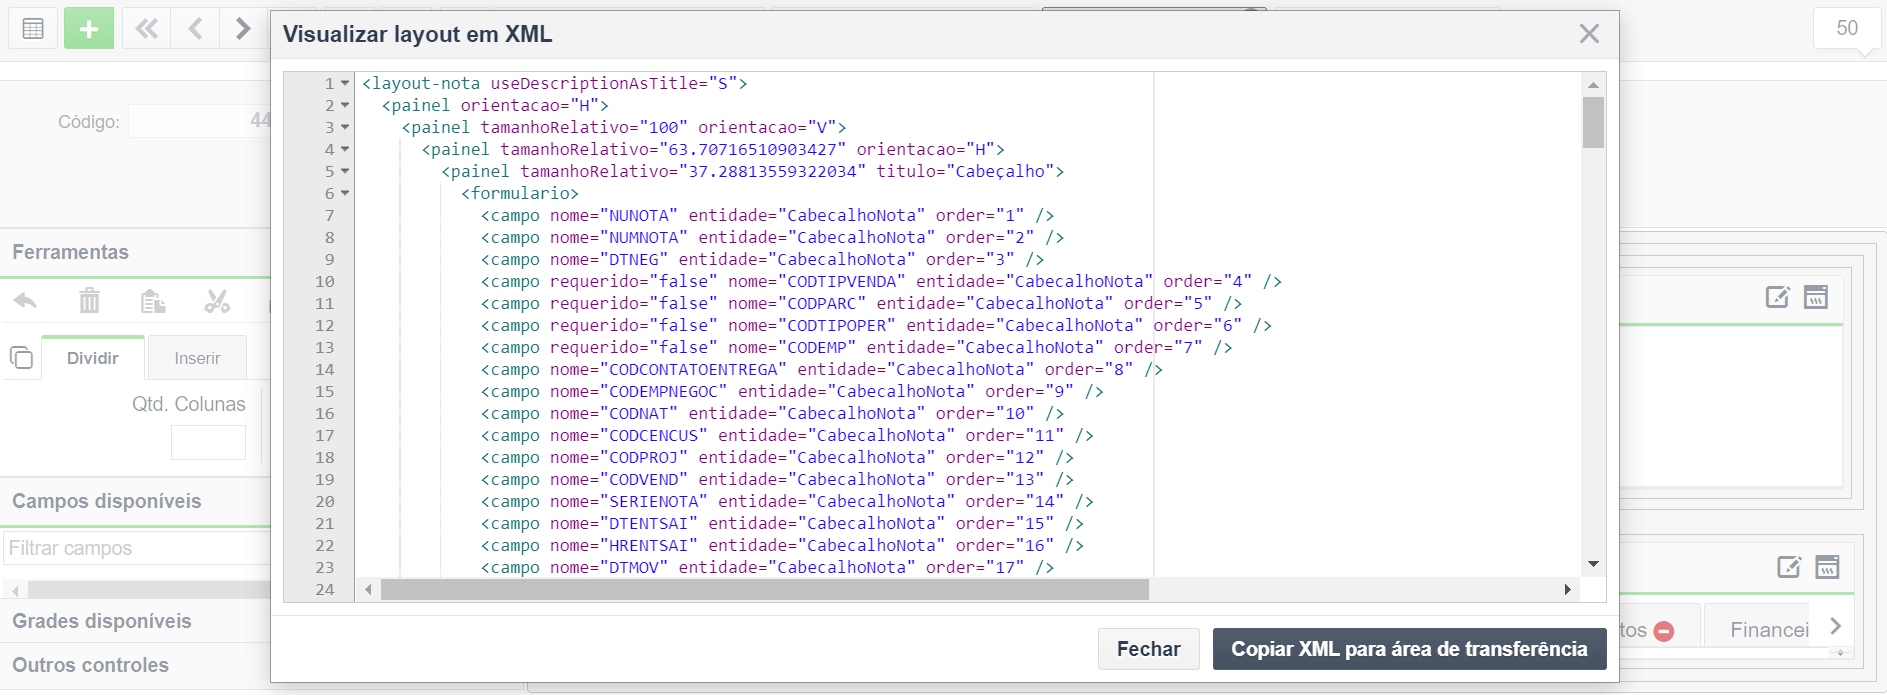Click the Qtd. Colunas input field

point(208,442)
